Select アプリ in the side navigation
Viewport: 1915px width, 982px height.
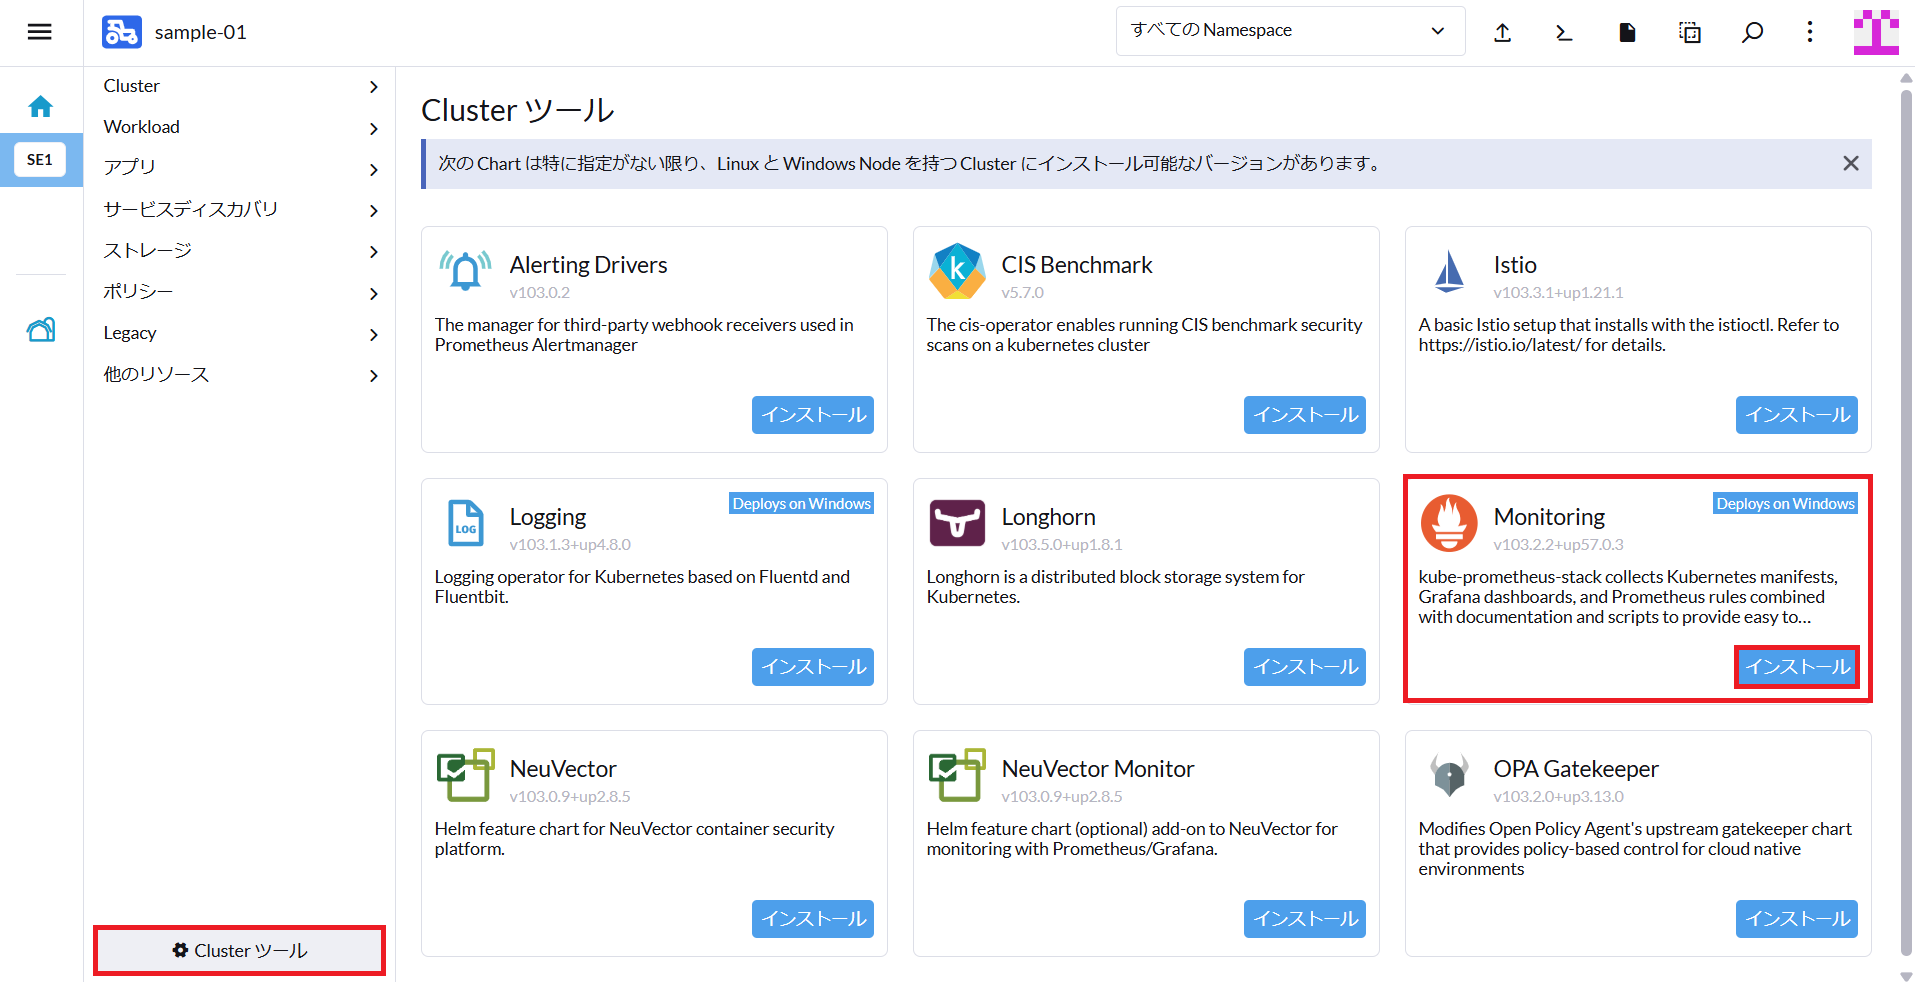point(129,167)
